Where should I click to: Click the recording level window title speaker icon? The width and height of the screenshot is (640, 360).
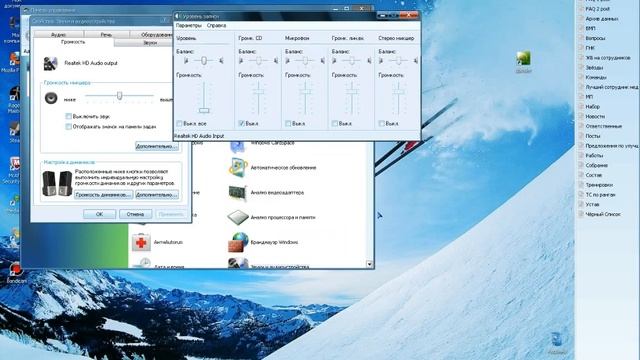coord(178,16)
